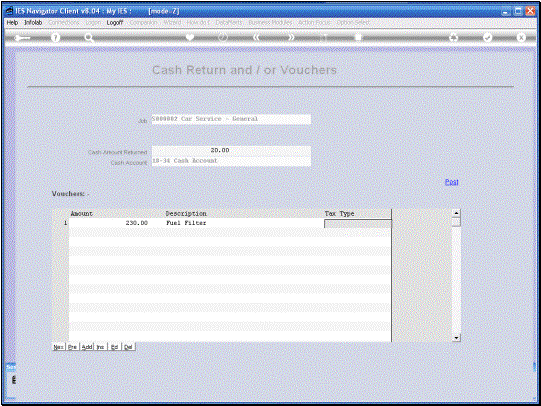Click the round X cancel icon
The width and height of the screenshot is (541, 406).
point(521,37)
